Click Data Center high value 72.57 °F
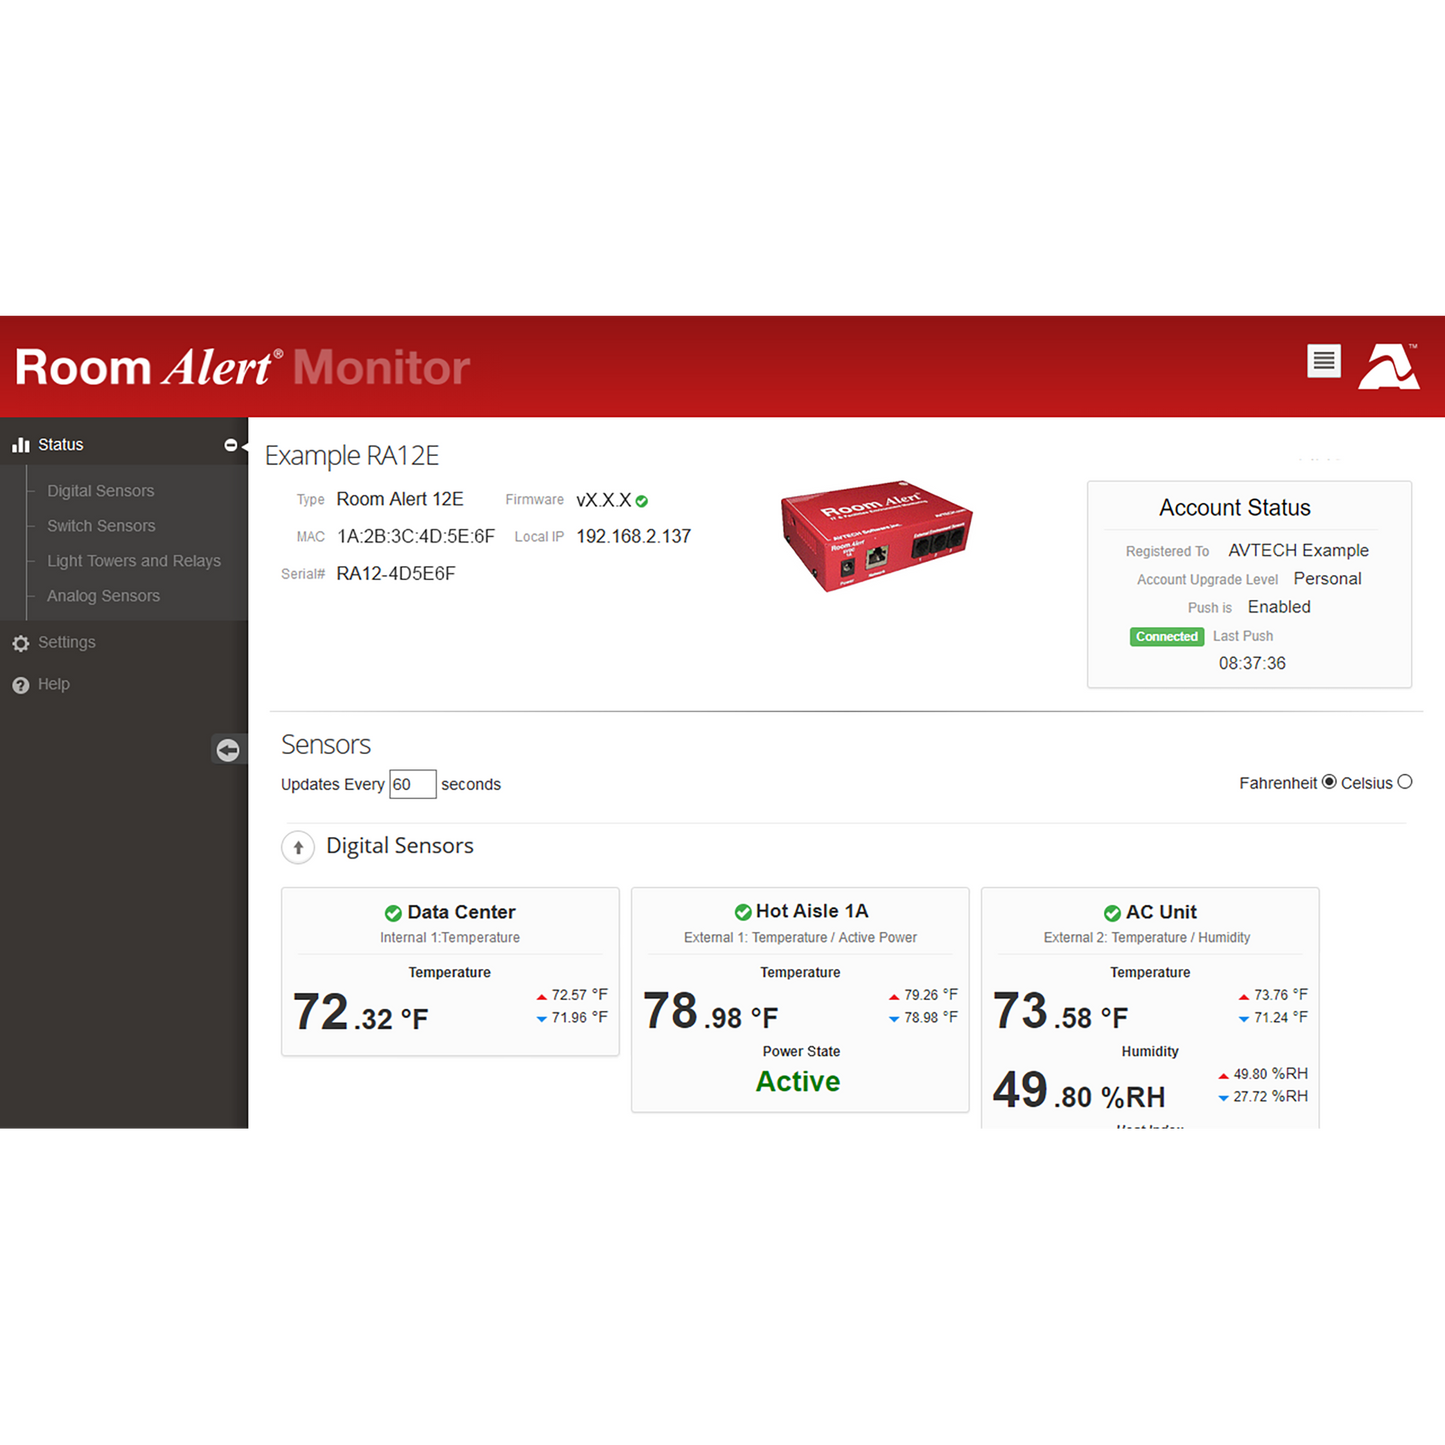 [579, 995]
